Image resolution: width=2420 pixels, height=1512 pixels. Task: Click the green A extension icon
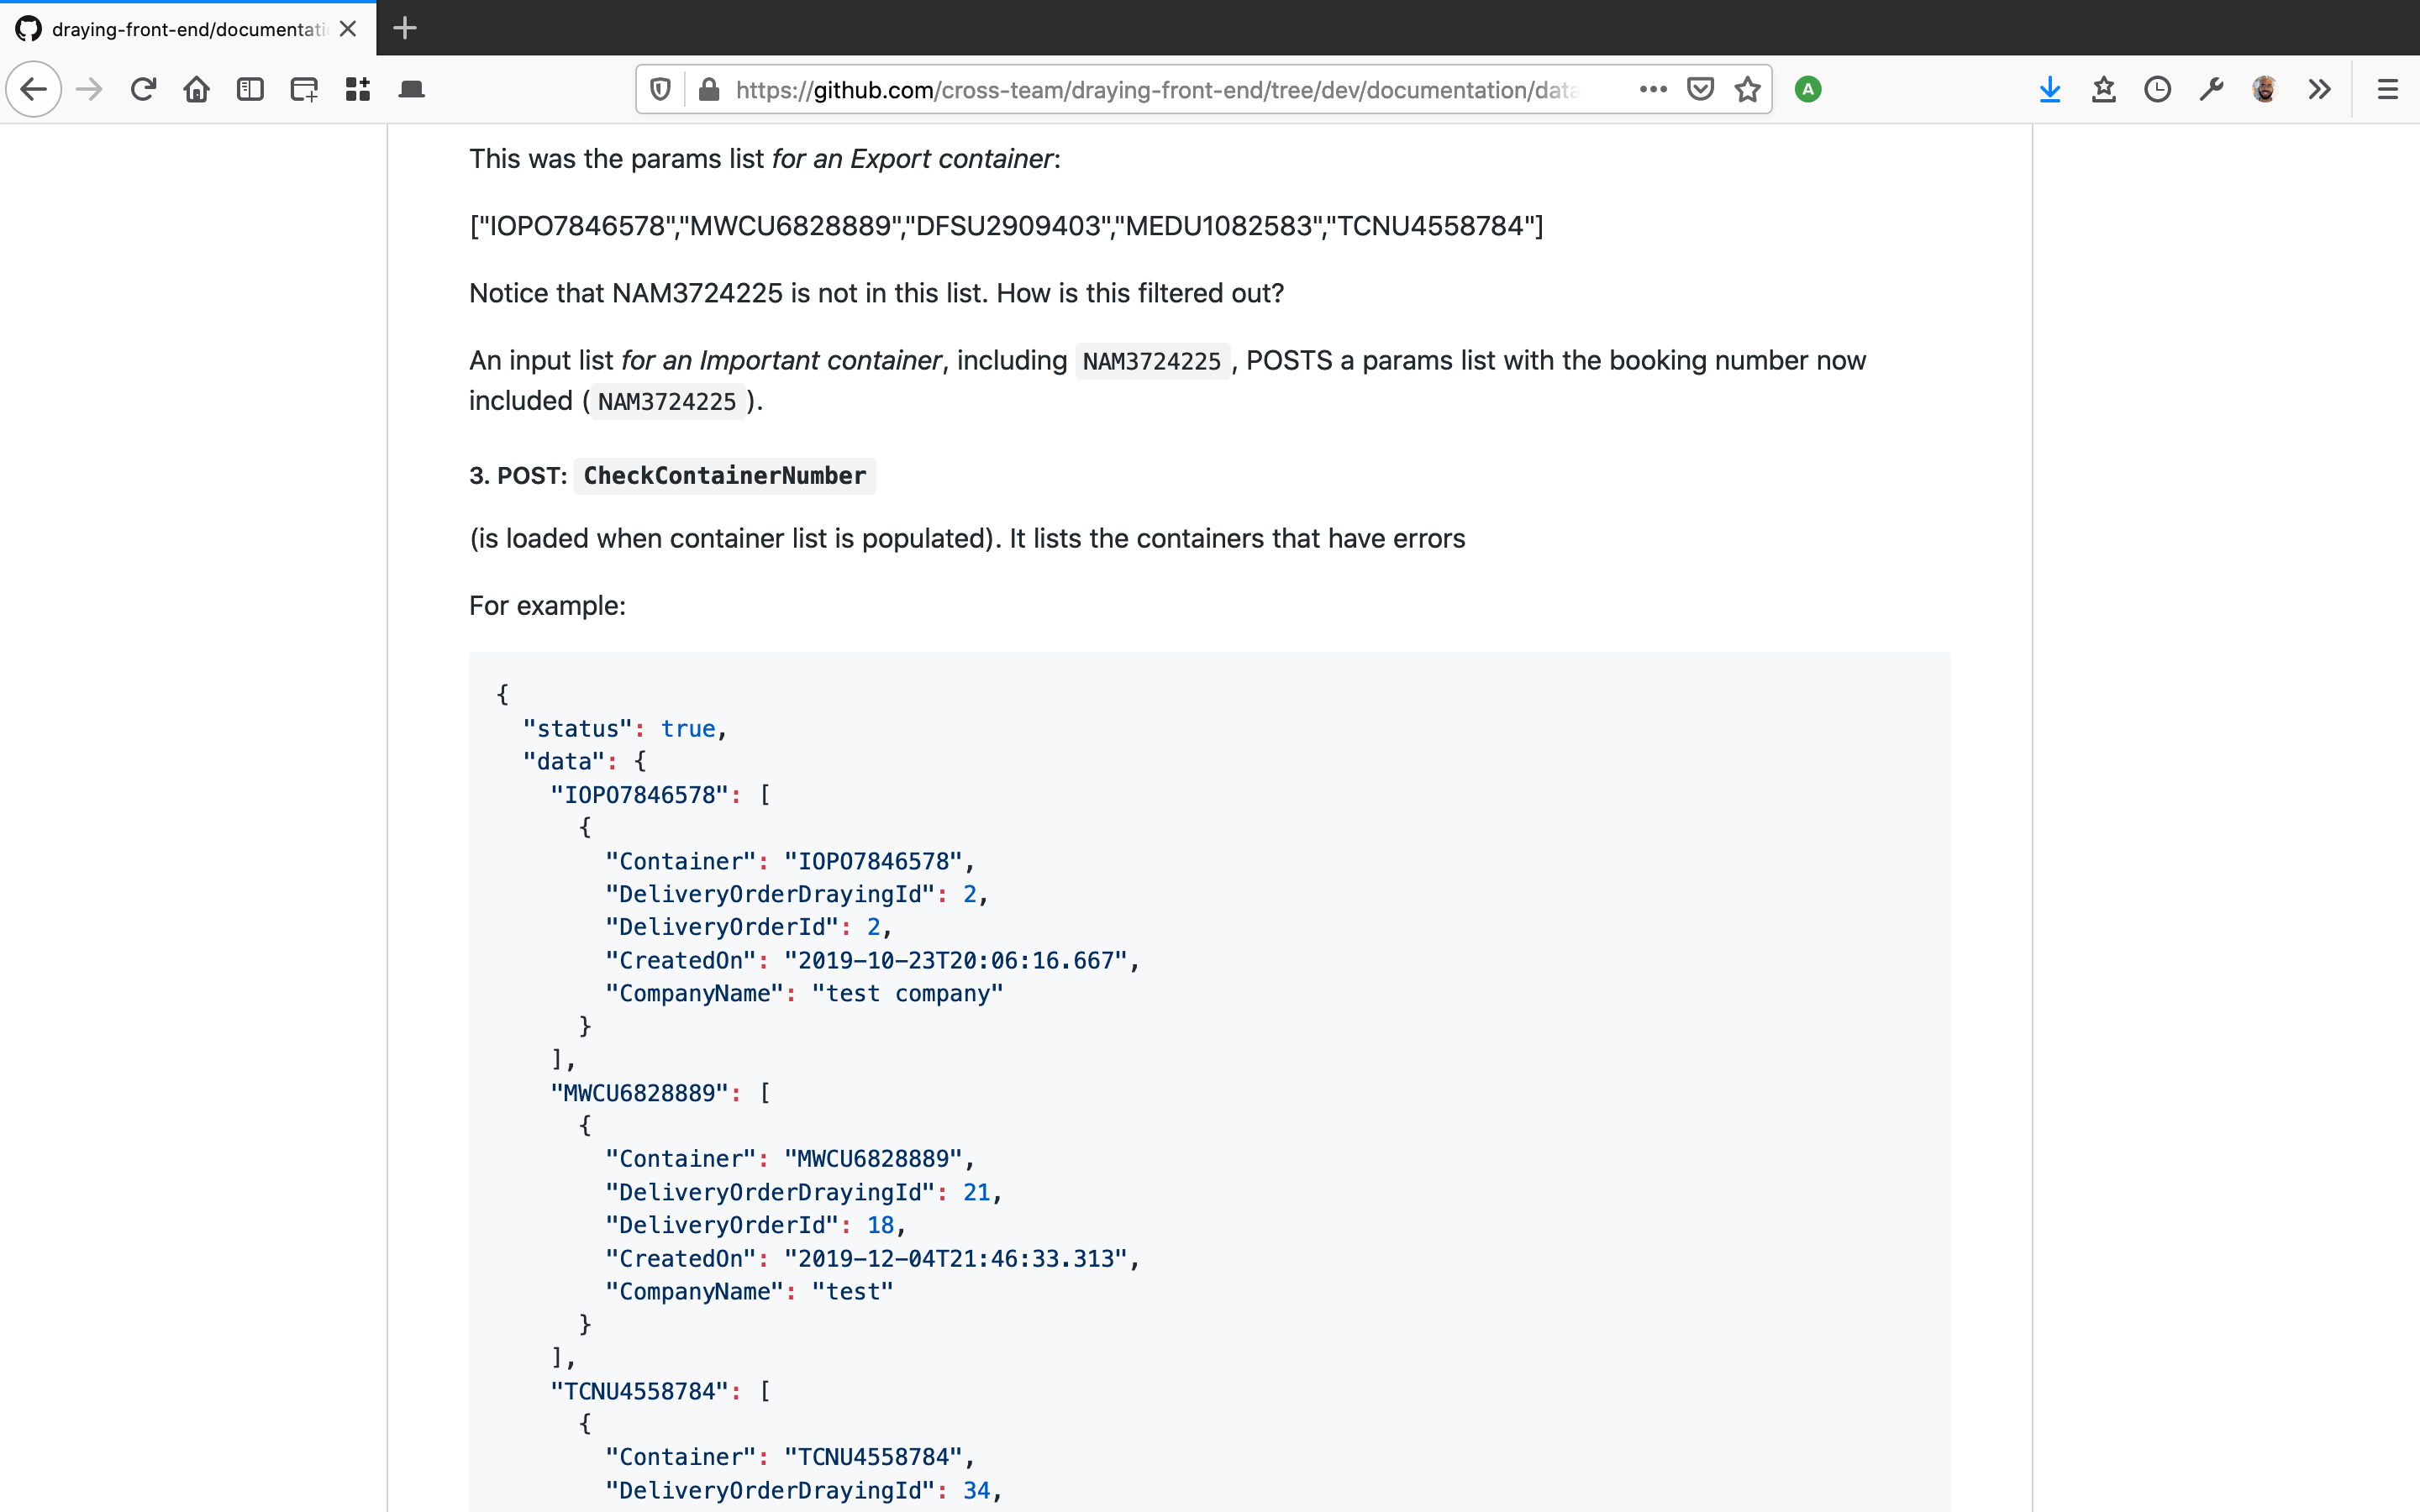click(1807, 90)
